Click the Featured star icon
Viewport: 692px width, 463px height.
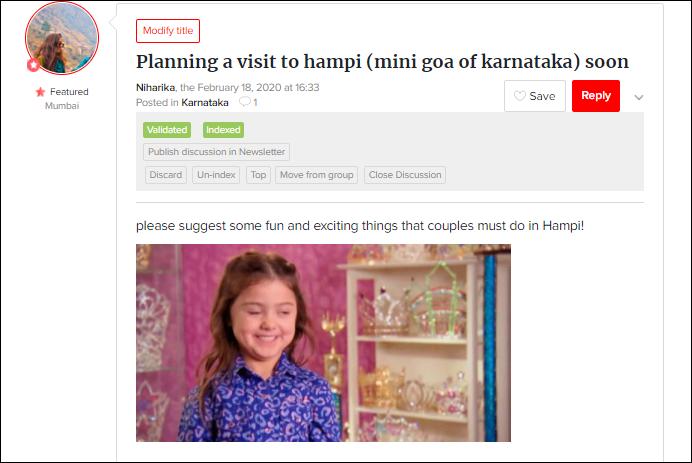coord(40,92)
